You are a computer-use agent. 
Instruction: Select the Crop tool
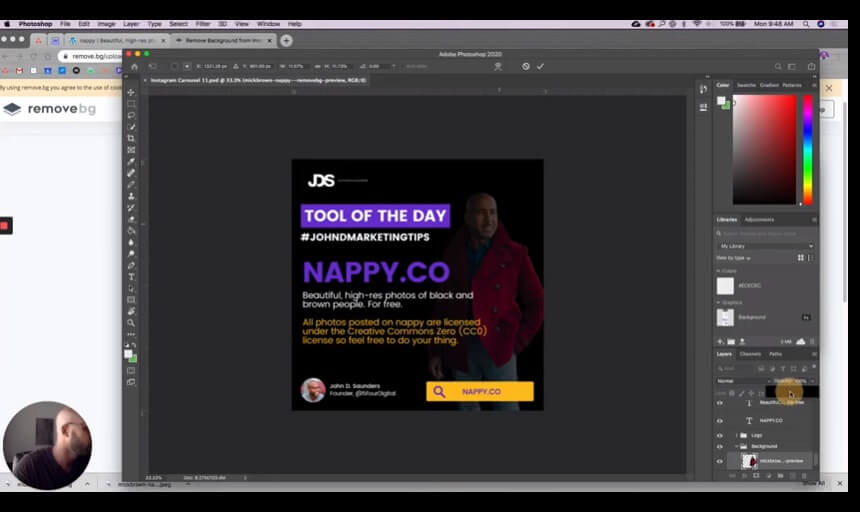tap(131, 138)
